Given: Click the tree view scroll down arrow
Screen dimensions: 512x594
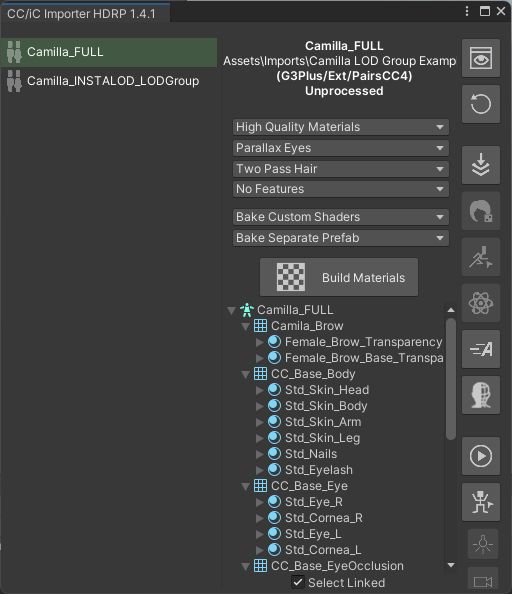Looking at the screenshot, I should pos(451,565).
